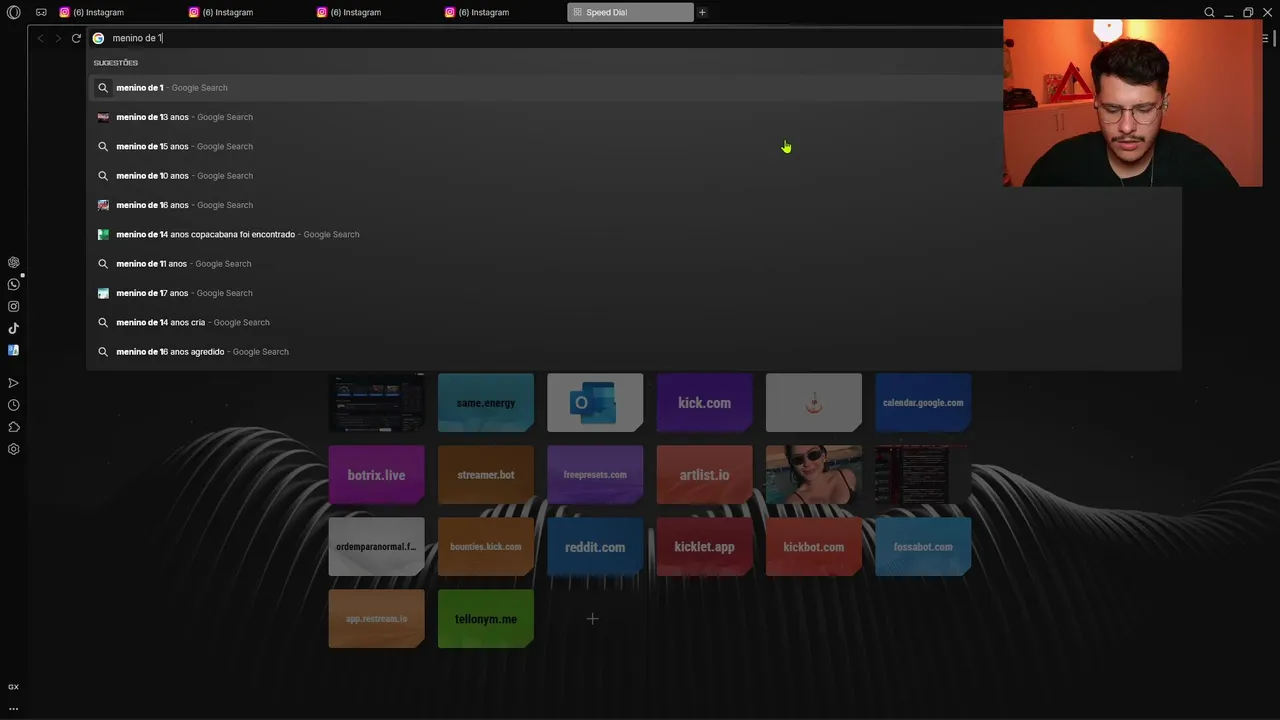Viewport: 1280px width, 720px height.
Task: Open streamer.bot speed dial tile
Action: [486, 475]
